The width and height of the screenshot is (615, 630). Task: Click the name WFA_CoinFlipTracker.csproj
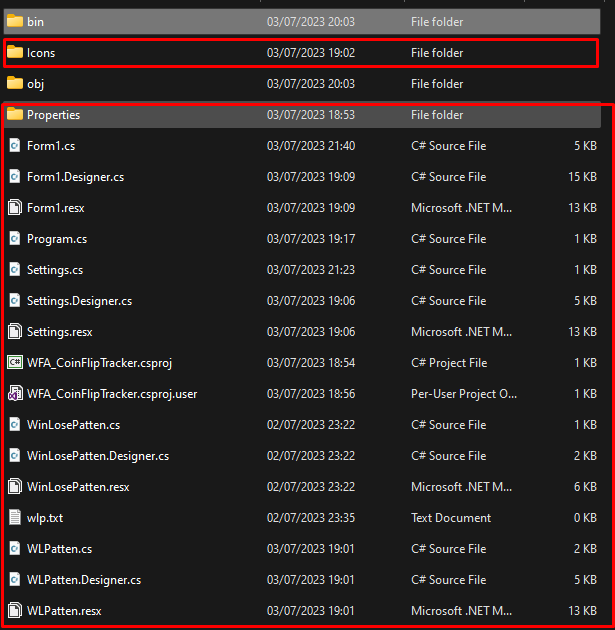(100, 363)
